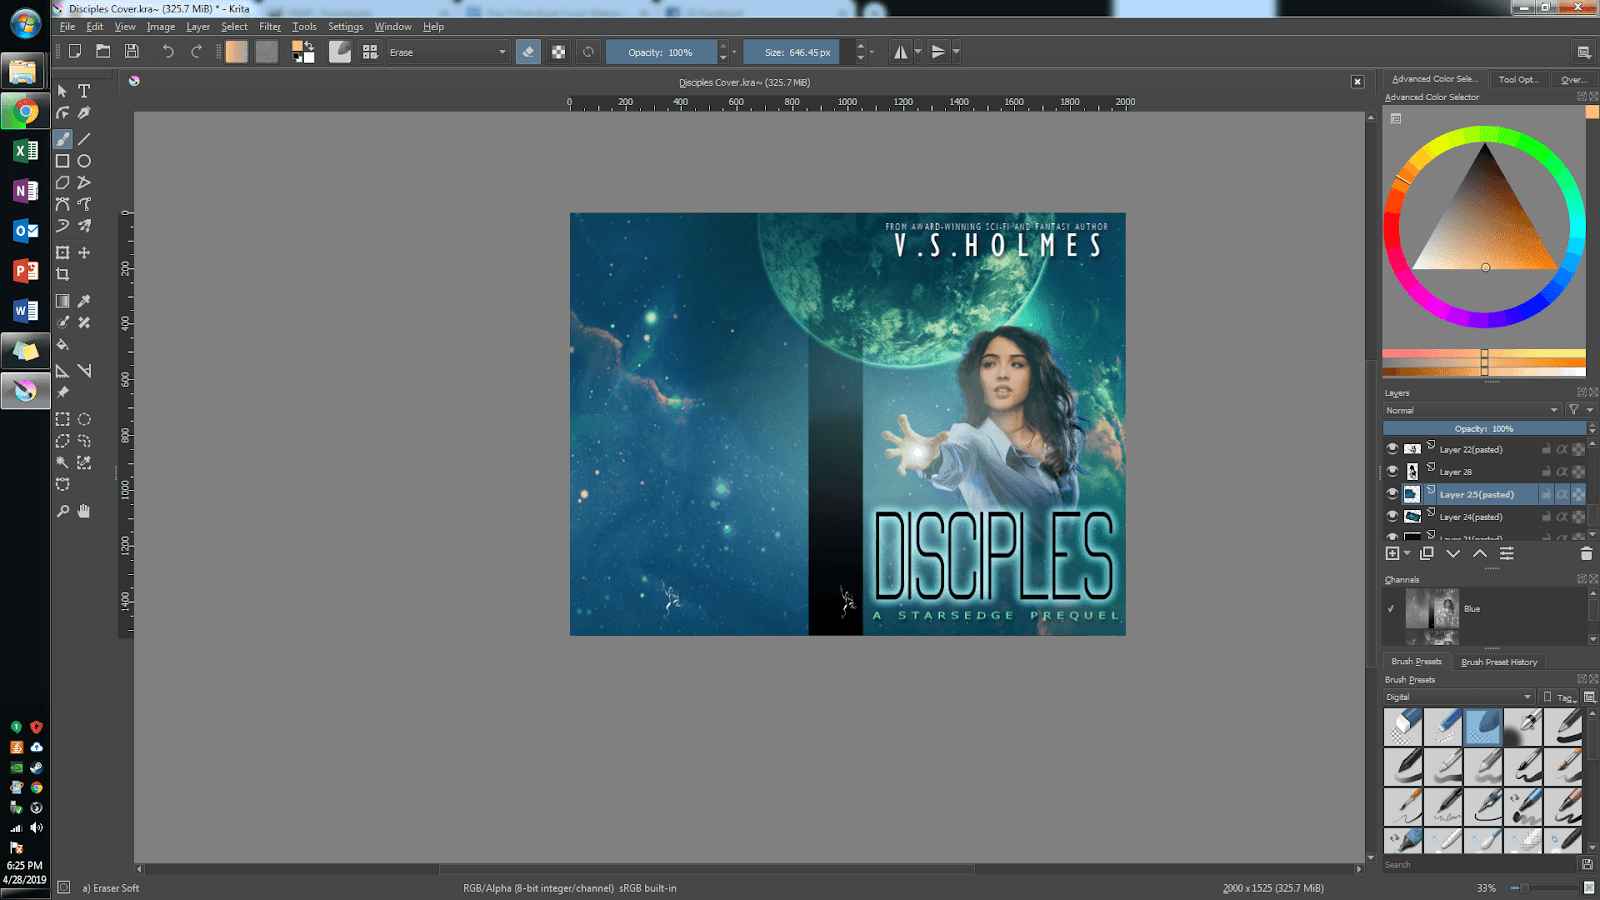Expand vertical mirror options arrow

[x=957, y=52]
